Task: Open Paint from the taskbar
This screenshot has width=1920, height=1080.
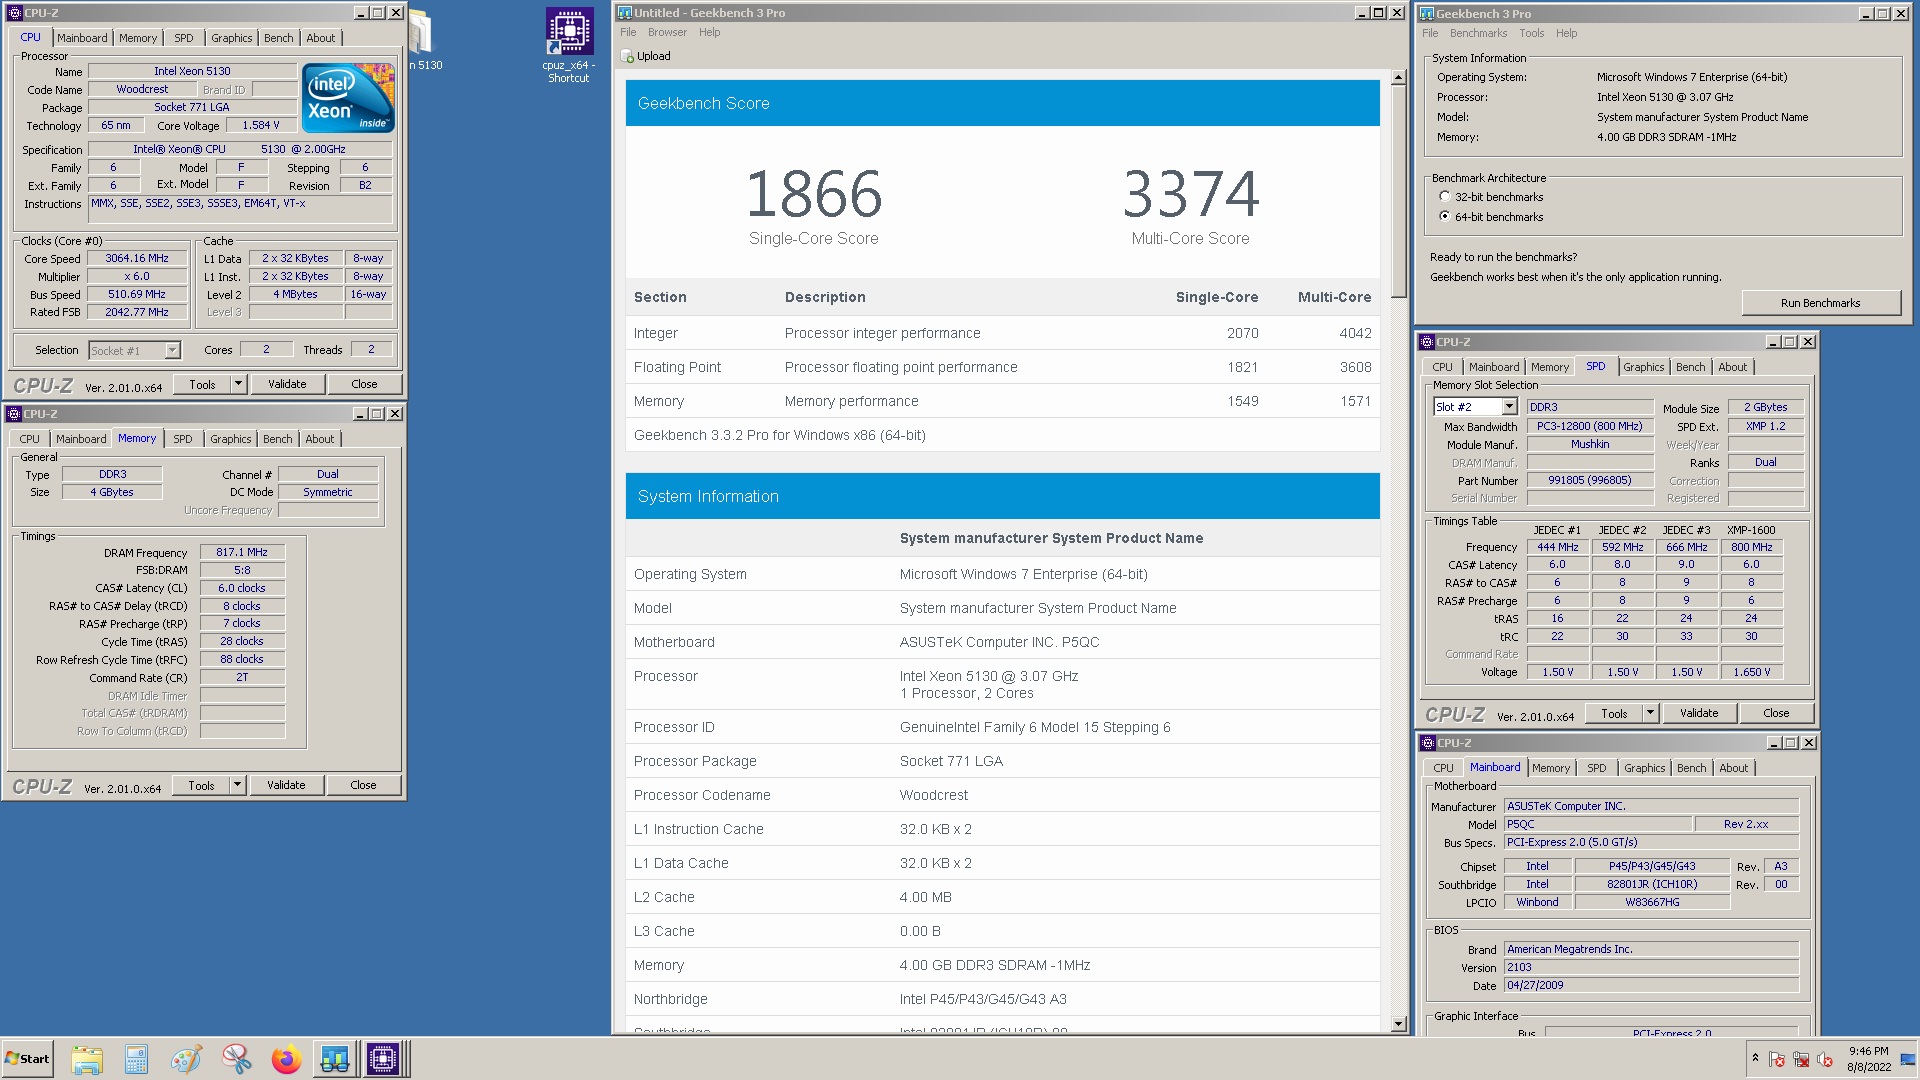Action: coord(186,1059)
